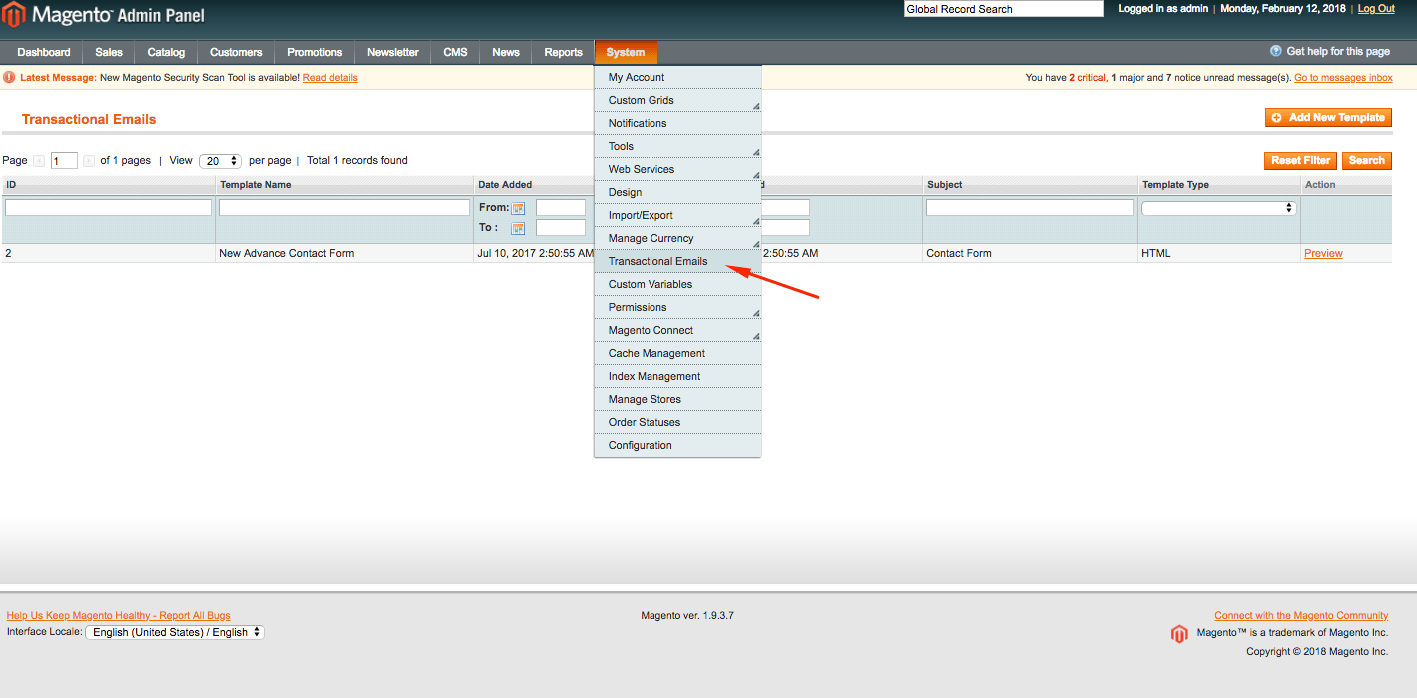Viewport: 1417px width, 698px height.
Task: Click the help question mark icon
Action: [1276, 51]
